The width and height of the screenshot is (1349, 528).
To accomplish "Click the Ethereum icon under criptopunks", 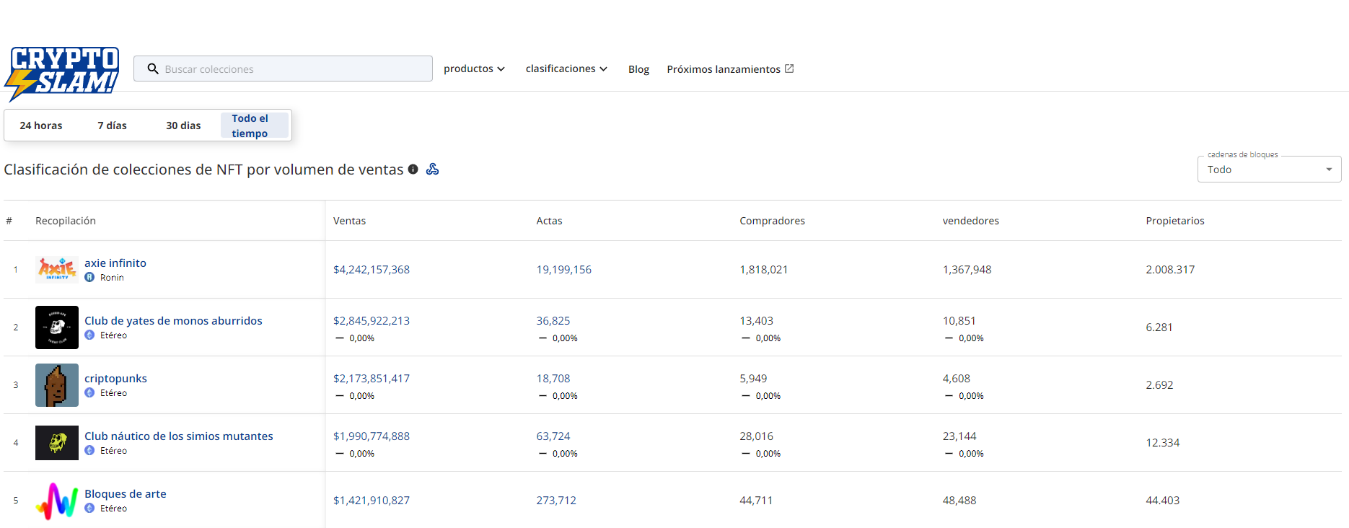I will click(89, 393).
